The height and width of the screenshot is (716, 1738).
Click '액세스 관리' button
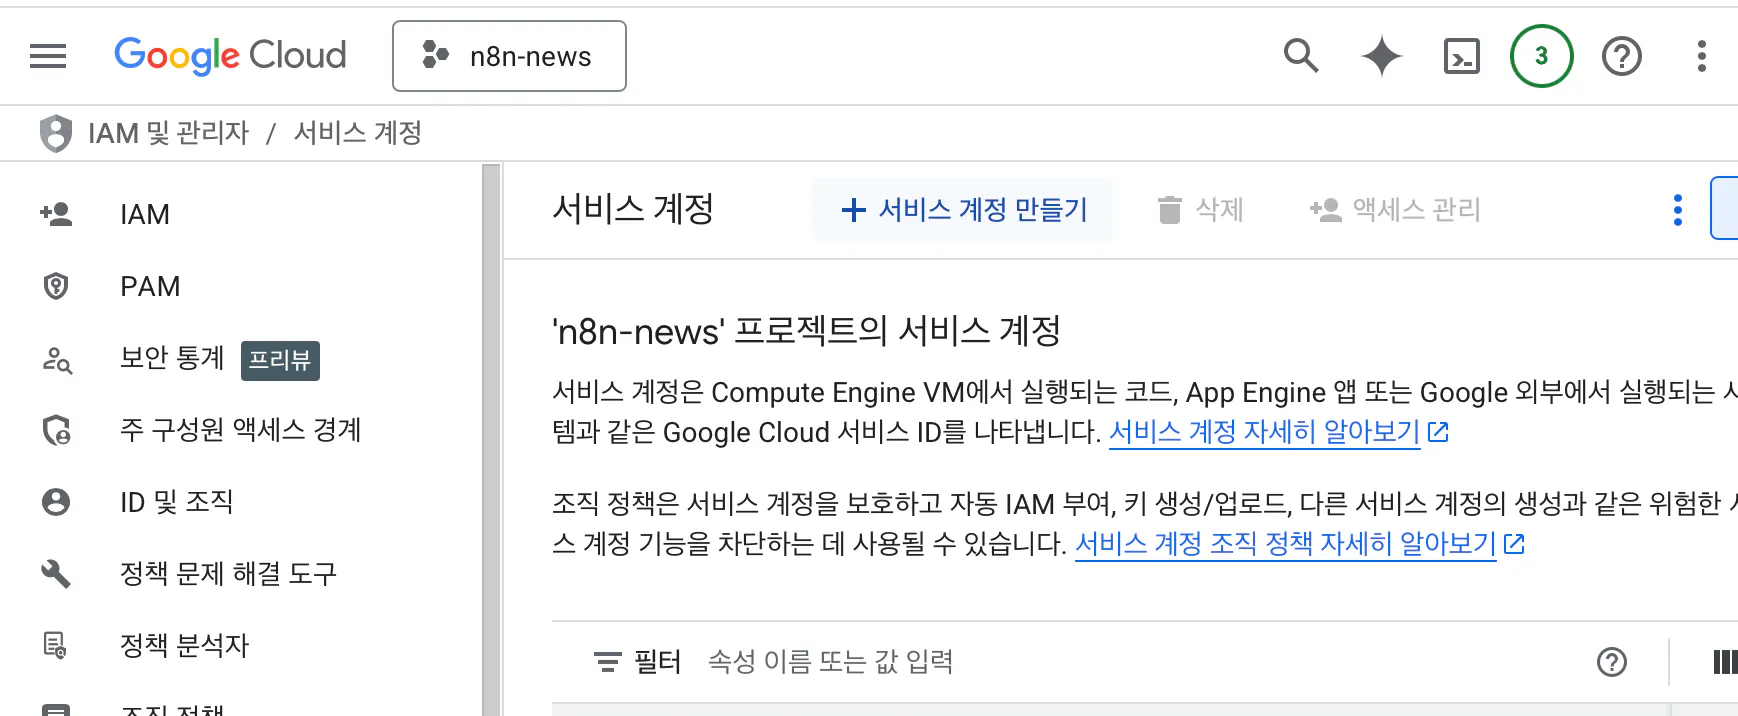click(x=1394, y=210)
